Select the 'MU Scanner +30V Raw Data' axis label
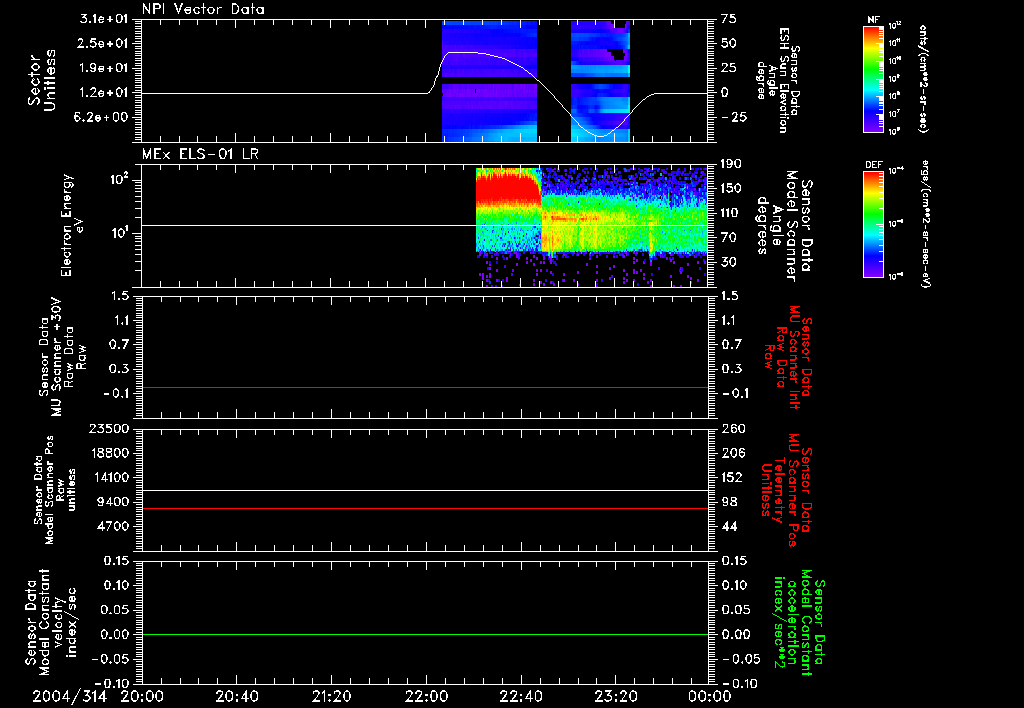 [61, 357]
